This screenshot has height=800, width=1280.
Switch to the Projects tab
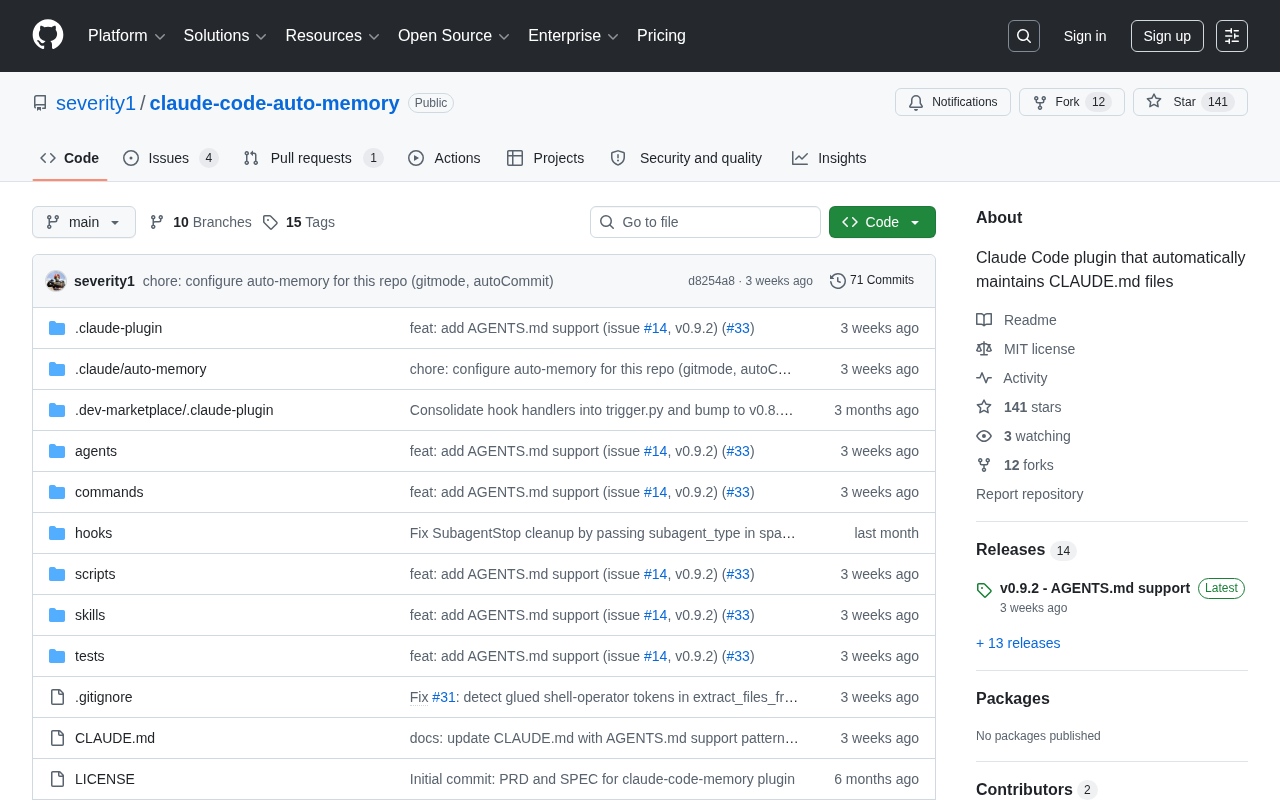pyautogui.click(x=546, y=158)
